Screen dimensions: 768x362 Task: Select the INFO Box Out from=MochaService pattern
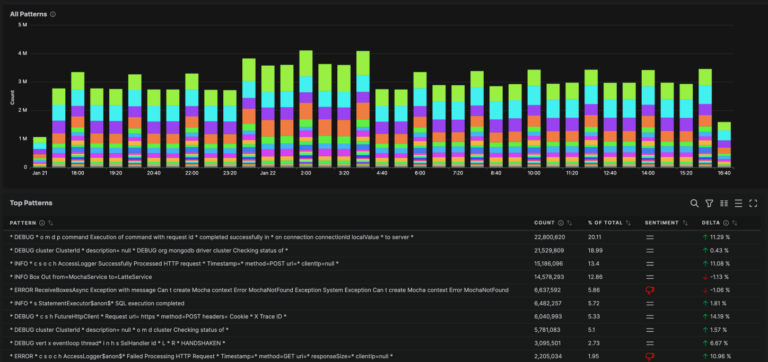[x=81, y=277]
